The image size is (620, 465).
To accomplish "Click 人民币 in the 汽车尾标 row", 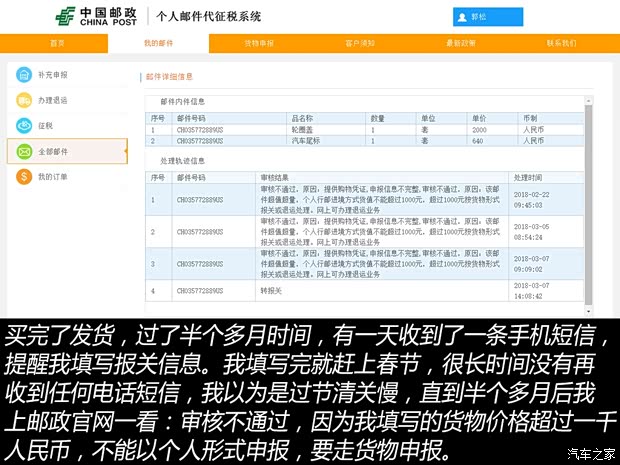I will [533, 140].
